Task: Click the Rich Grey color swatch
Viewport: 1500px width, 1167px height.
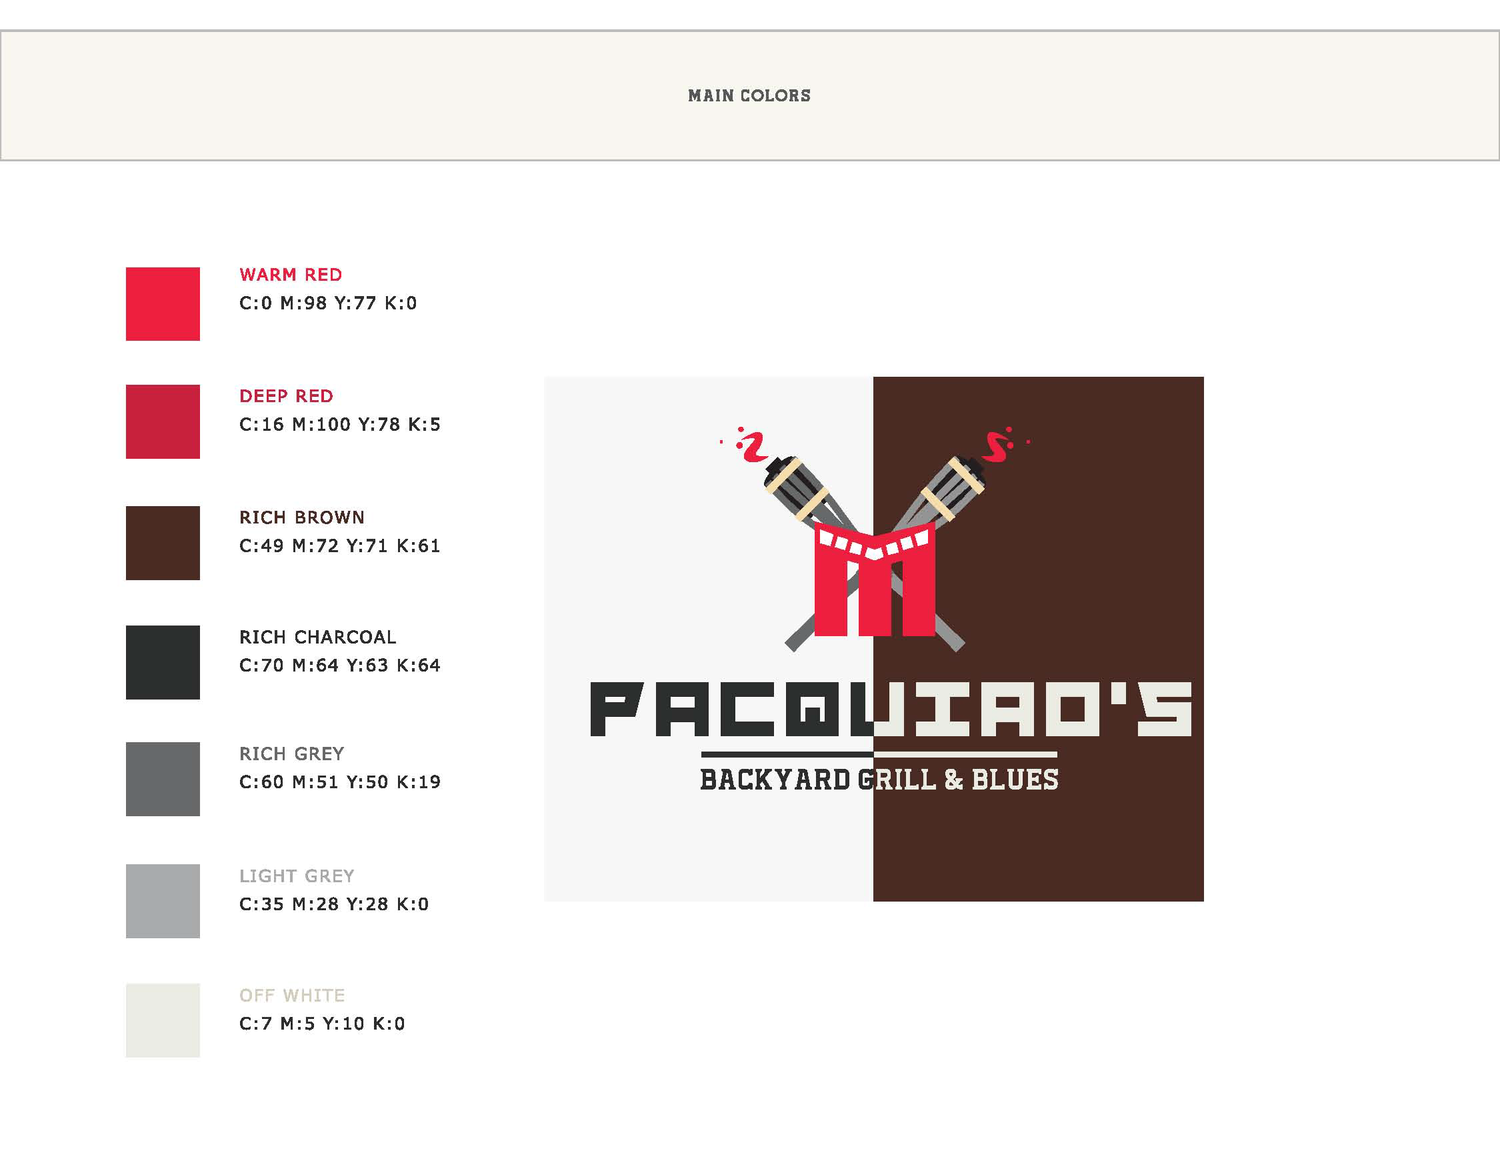Action: [163, 779]
